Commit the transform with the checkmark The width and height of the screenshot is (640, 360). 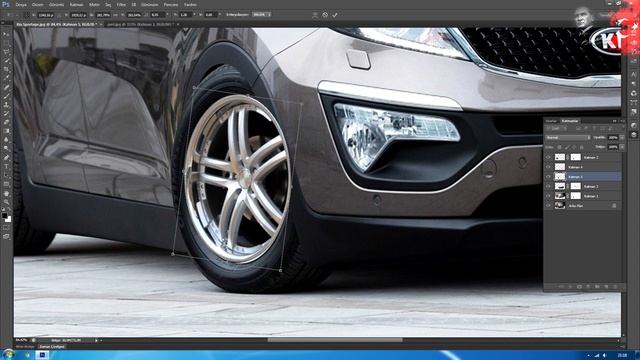coord(335,15)
